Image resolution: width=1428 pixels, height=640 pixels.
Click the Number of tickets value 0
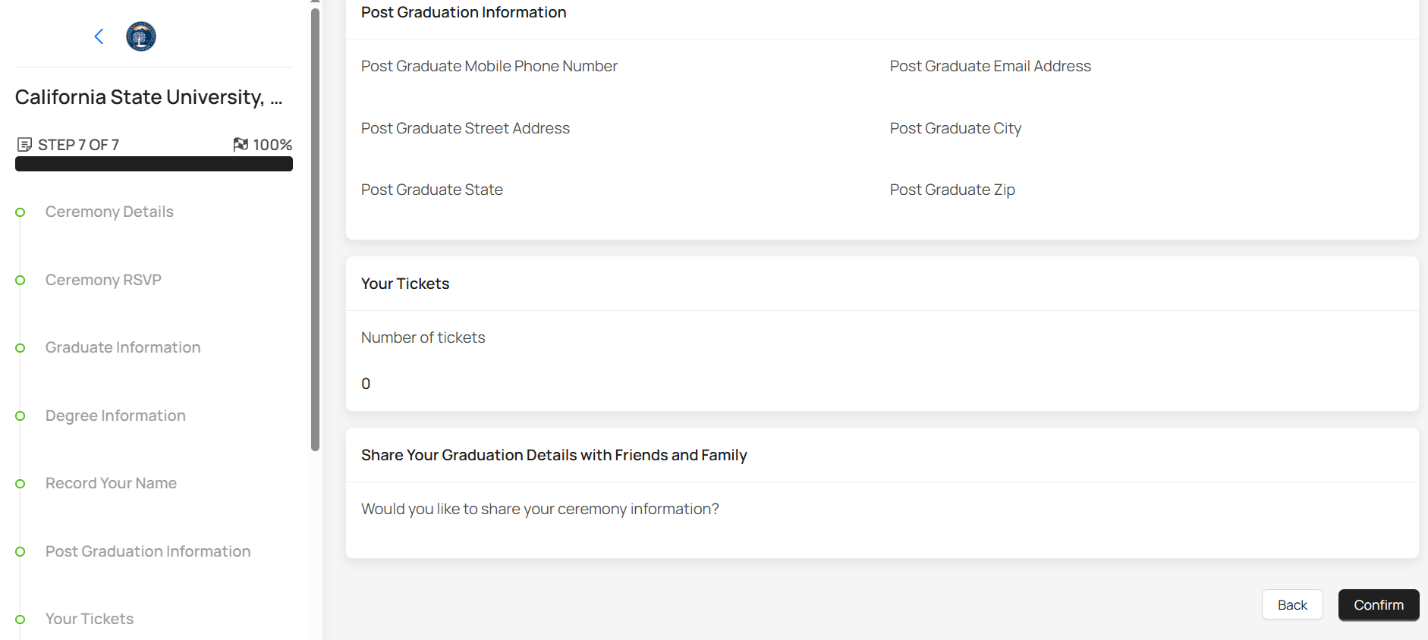tap(365, 383)
